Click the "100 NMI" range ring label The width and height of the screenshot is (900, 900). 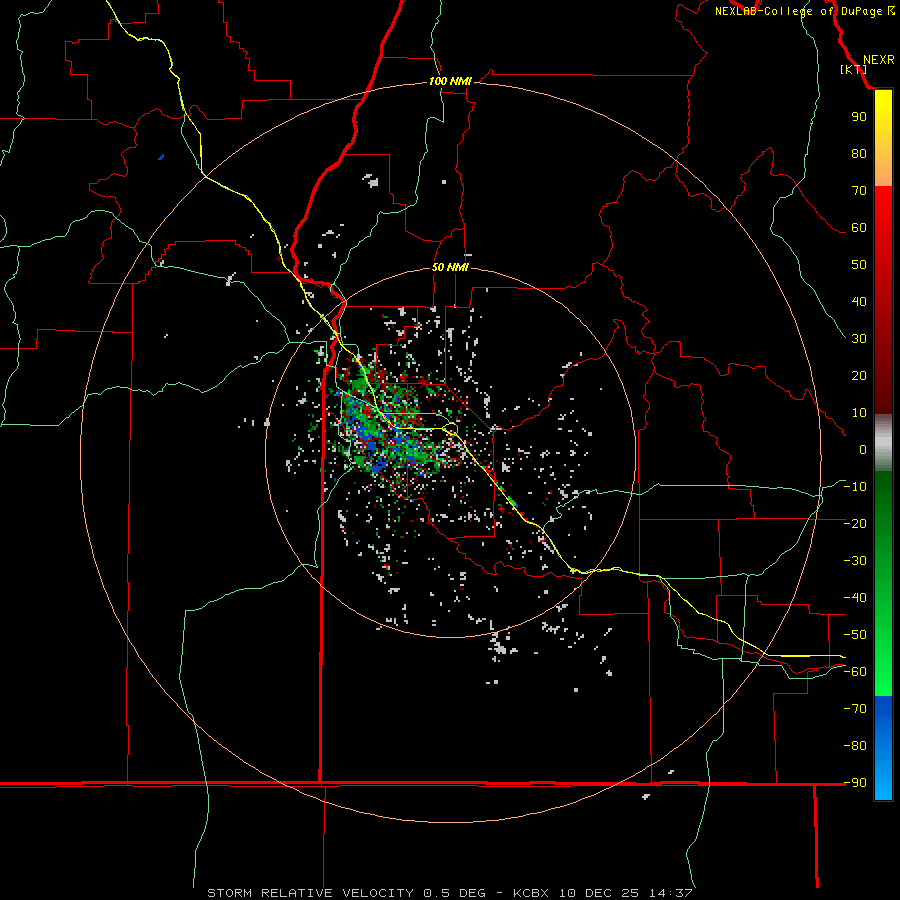(450, 82)
